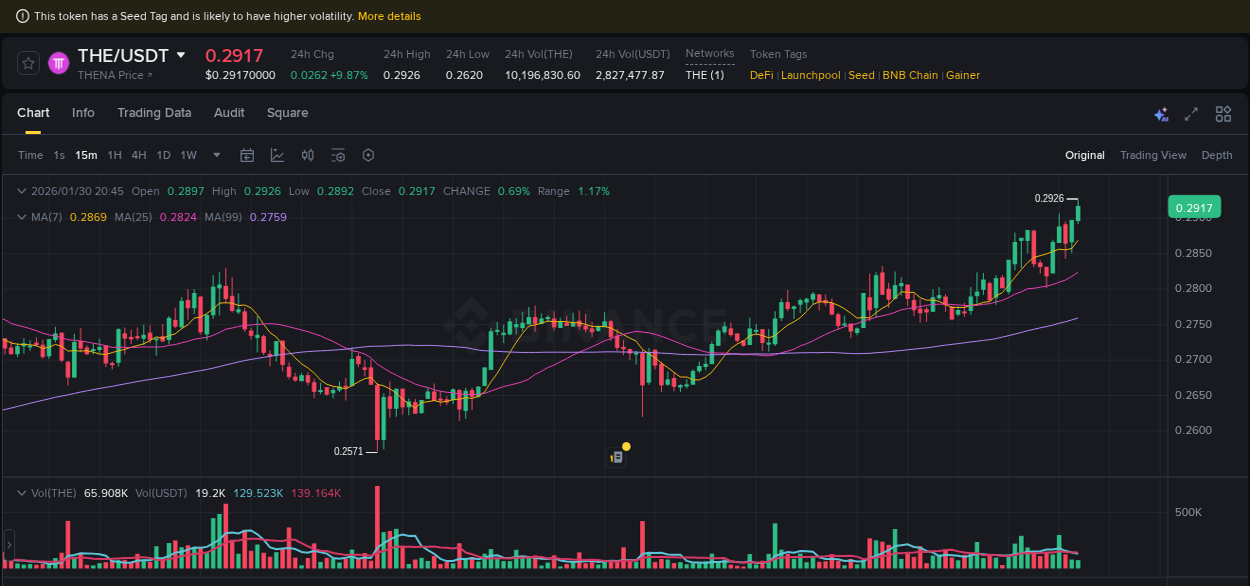Expand the chart to fullscreen
This screenshot has width=1250, height=586.
click(1191, 114)
